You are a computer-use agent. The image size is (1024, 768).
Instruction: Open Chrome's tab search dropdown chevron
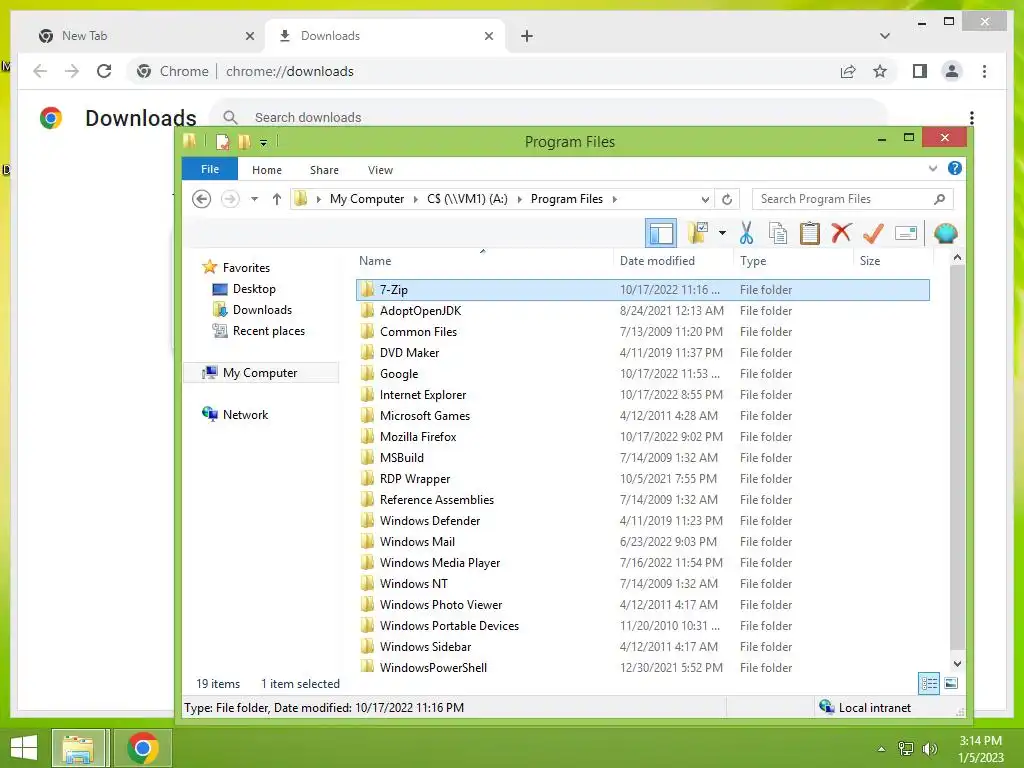point(885,36)
